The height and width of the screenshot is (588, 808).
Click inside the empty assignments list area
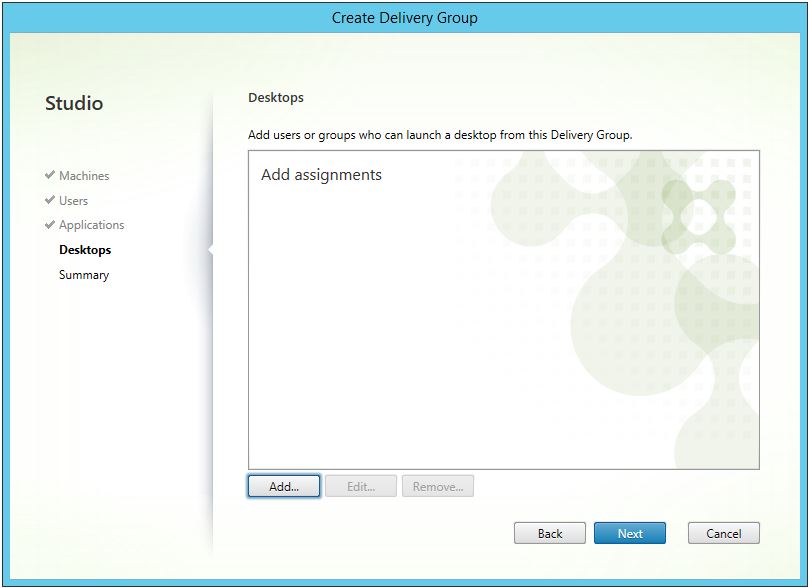tap(500, 320)
